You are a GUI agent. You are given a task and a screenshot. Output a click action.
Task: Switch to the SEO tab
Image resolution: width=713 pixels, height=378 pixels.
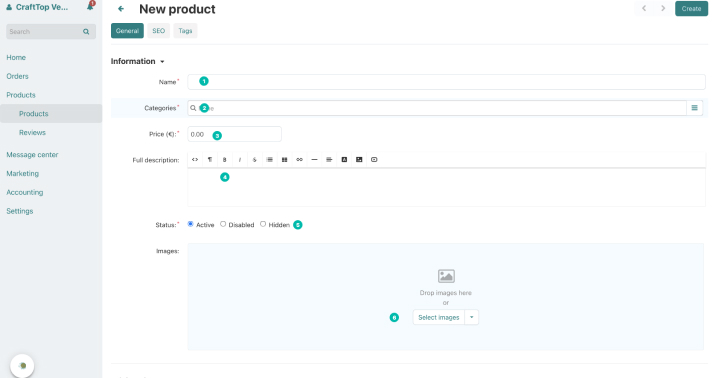(x=159, y=31)
